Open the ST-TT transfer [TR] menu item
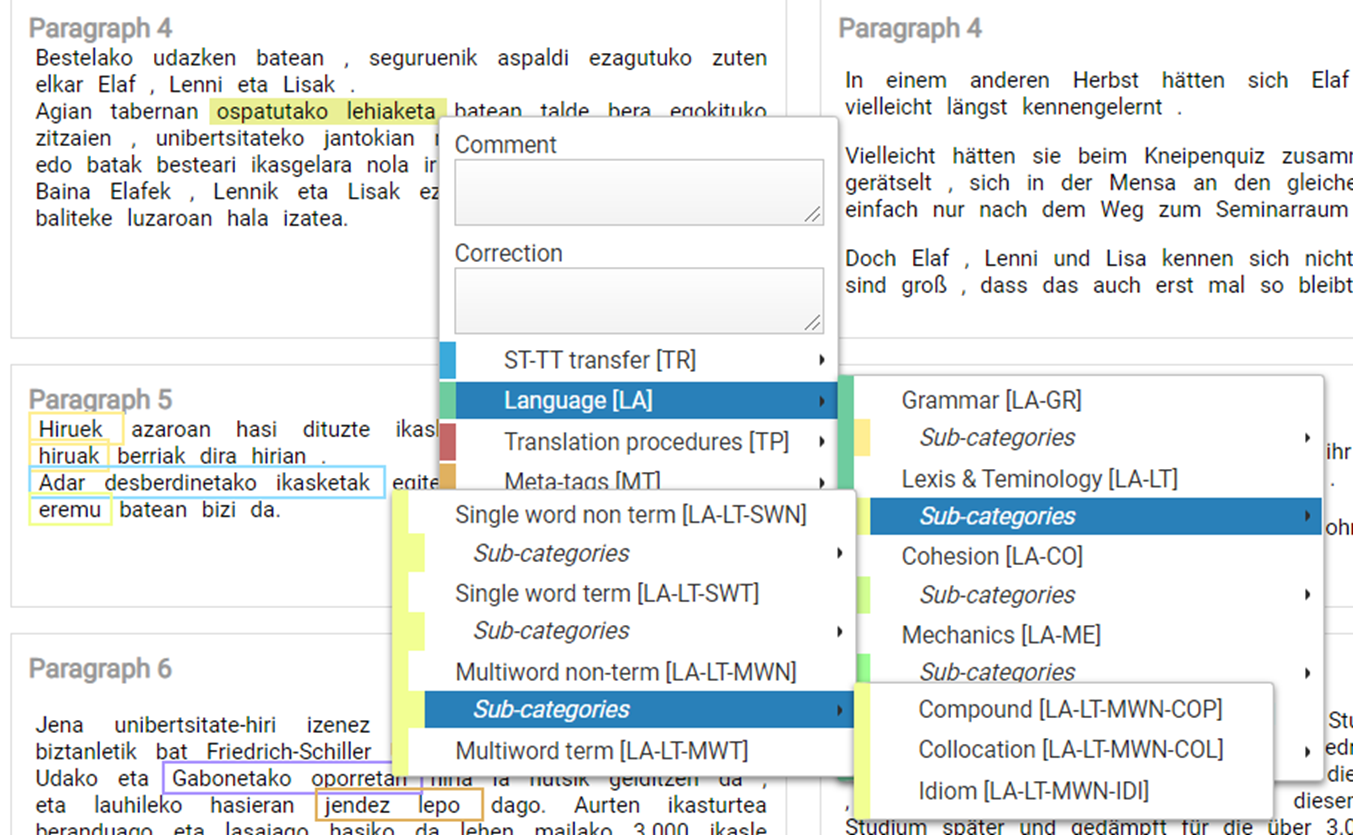The image size is (1353, 835). click(x=599, y=360)
